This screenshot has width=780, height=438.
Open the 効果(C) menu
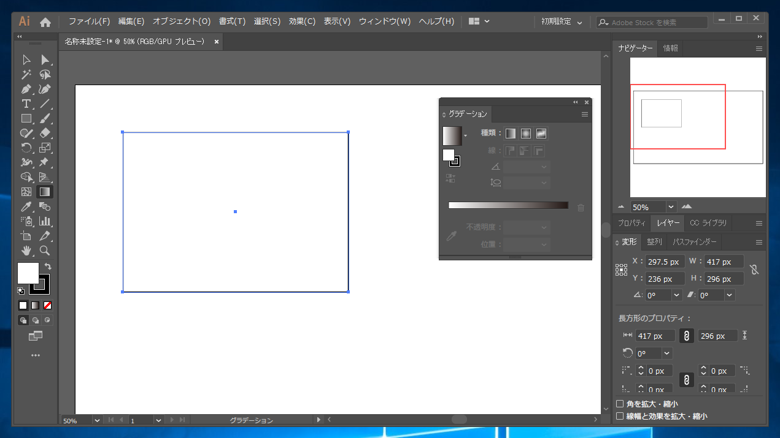point(302,21)
